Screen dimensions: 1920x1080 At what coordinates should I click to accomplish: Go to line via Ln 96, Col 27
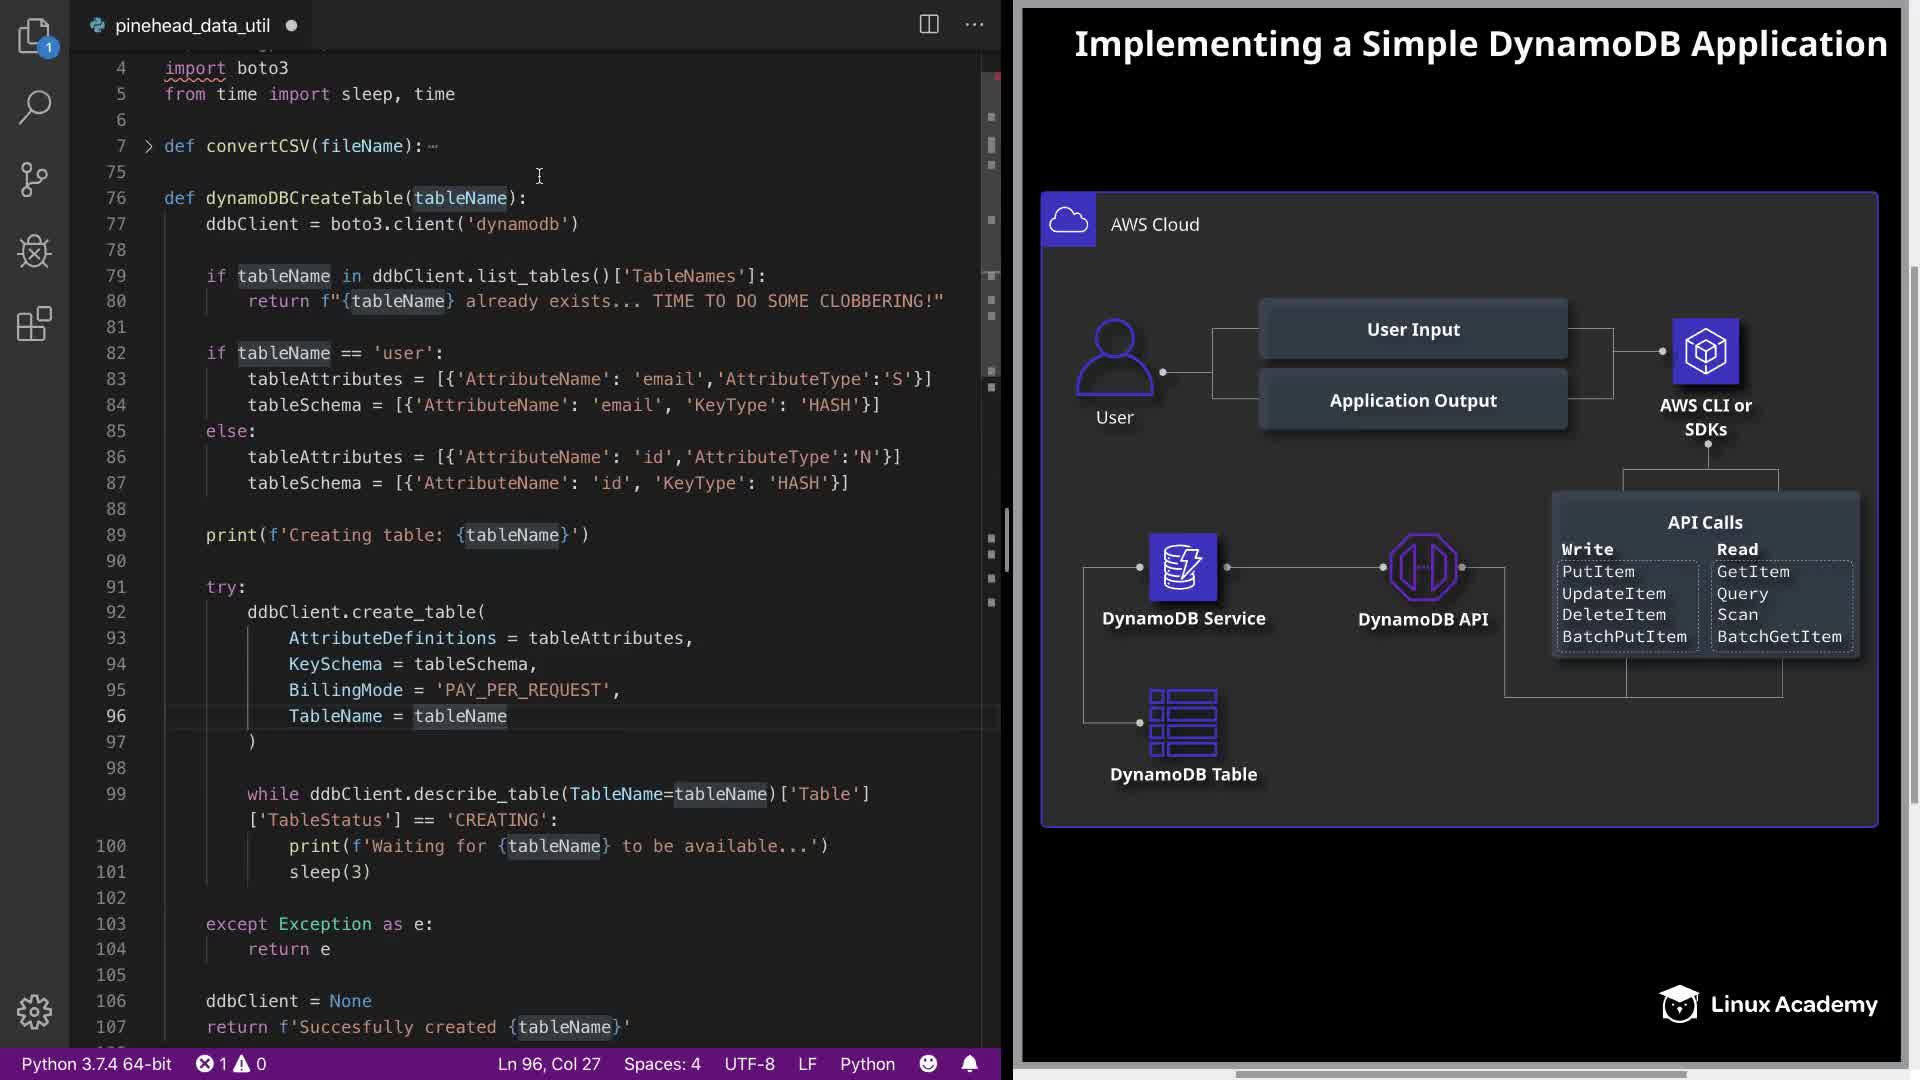click(x=549, y=1064)
